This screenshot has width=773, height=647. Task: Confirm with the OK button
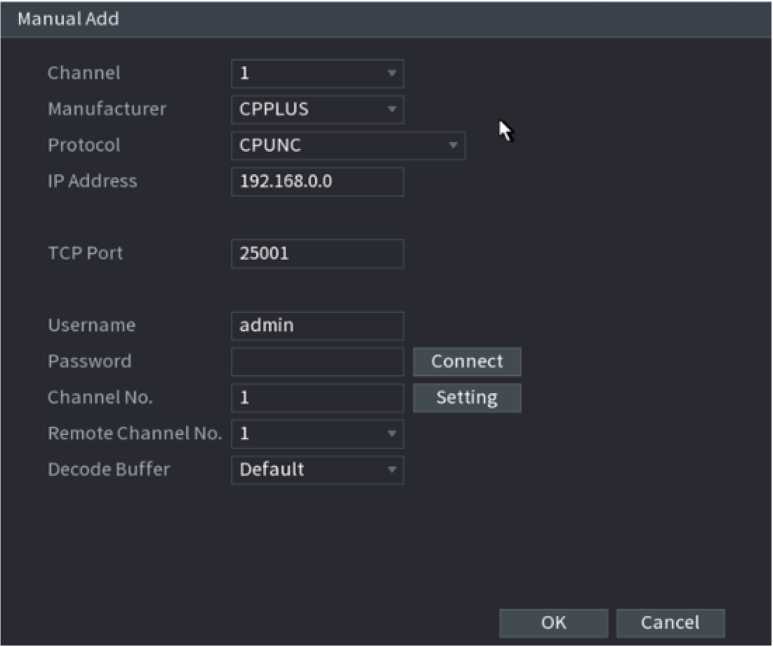(x=554, y=623)
